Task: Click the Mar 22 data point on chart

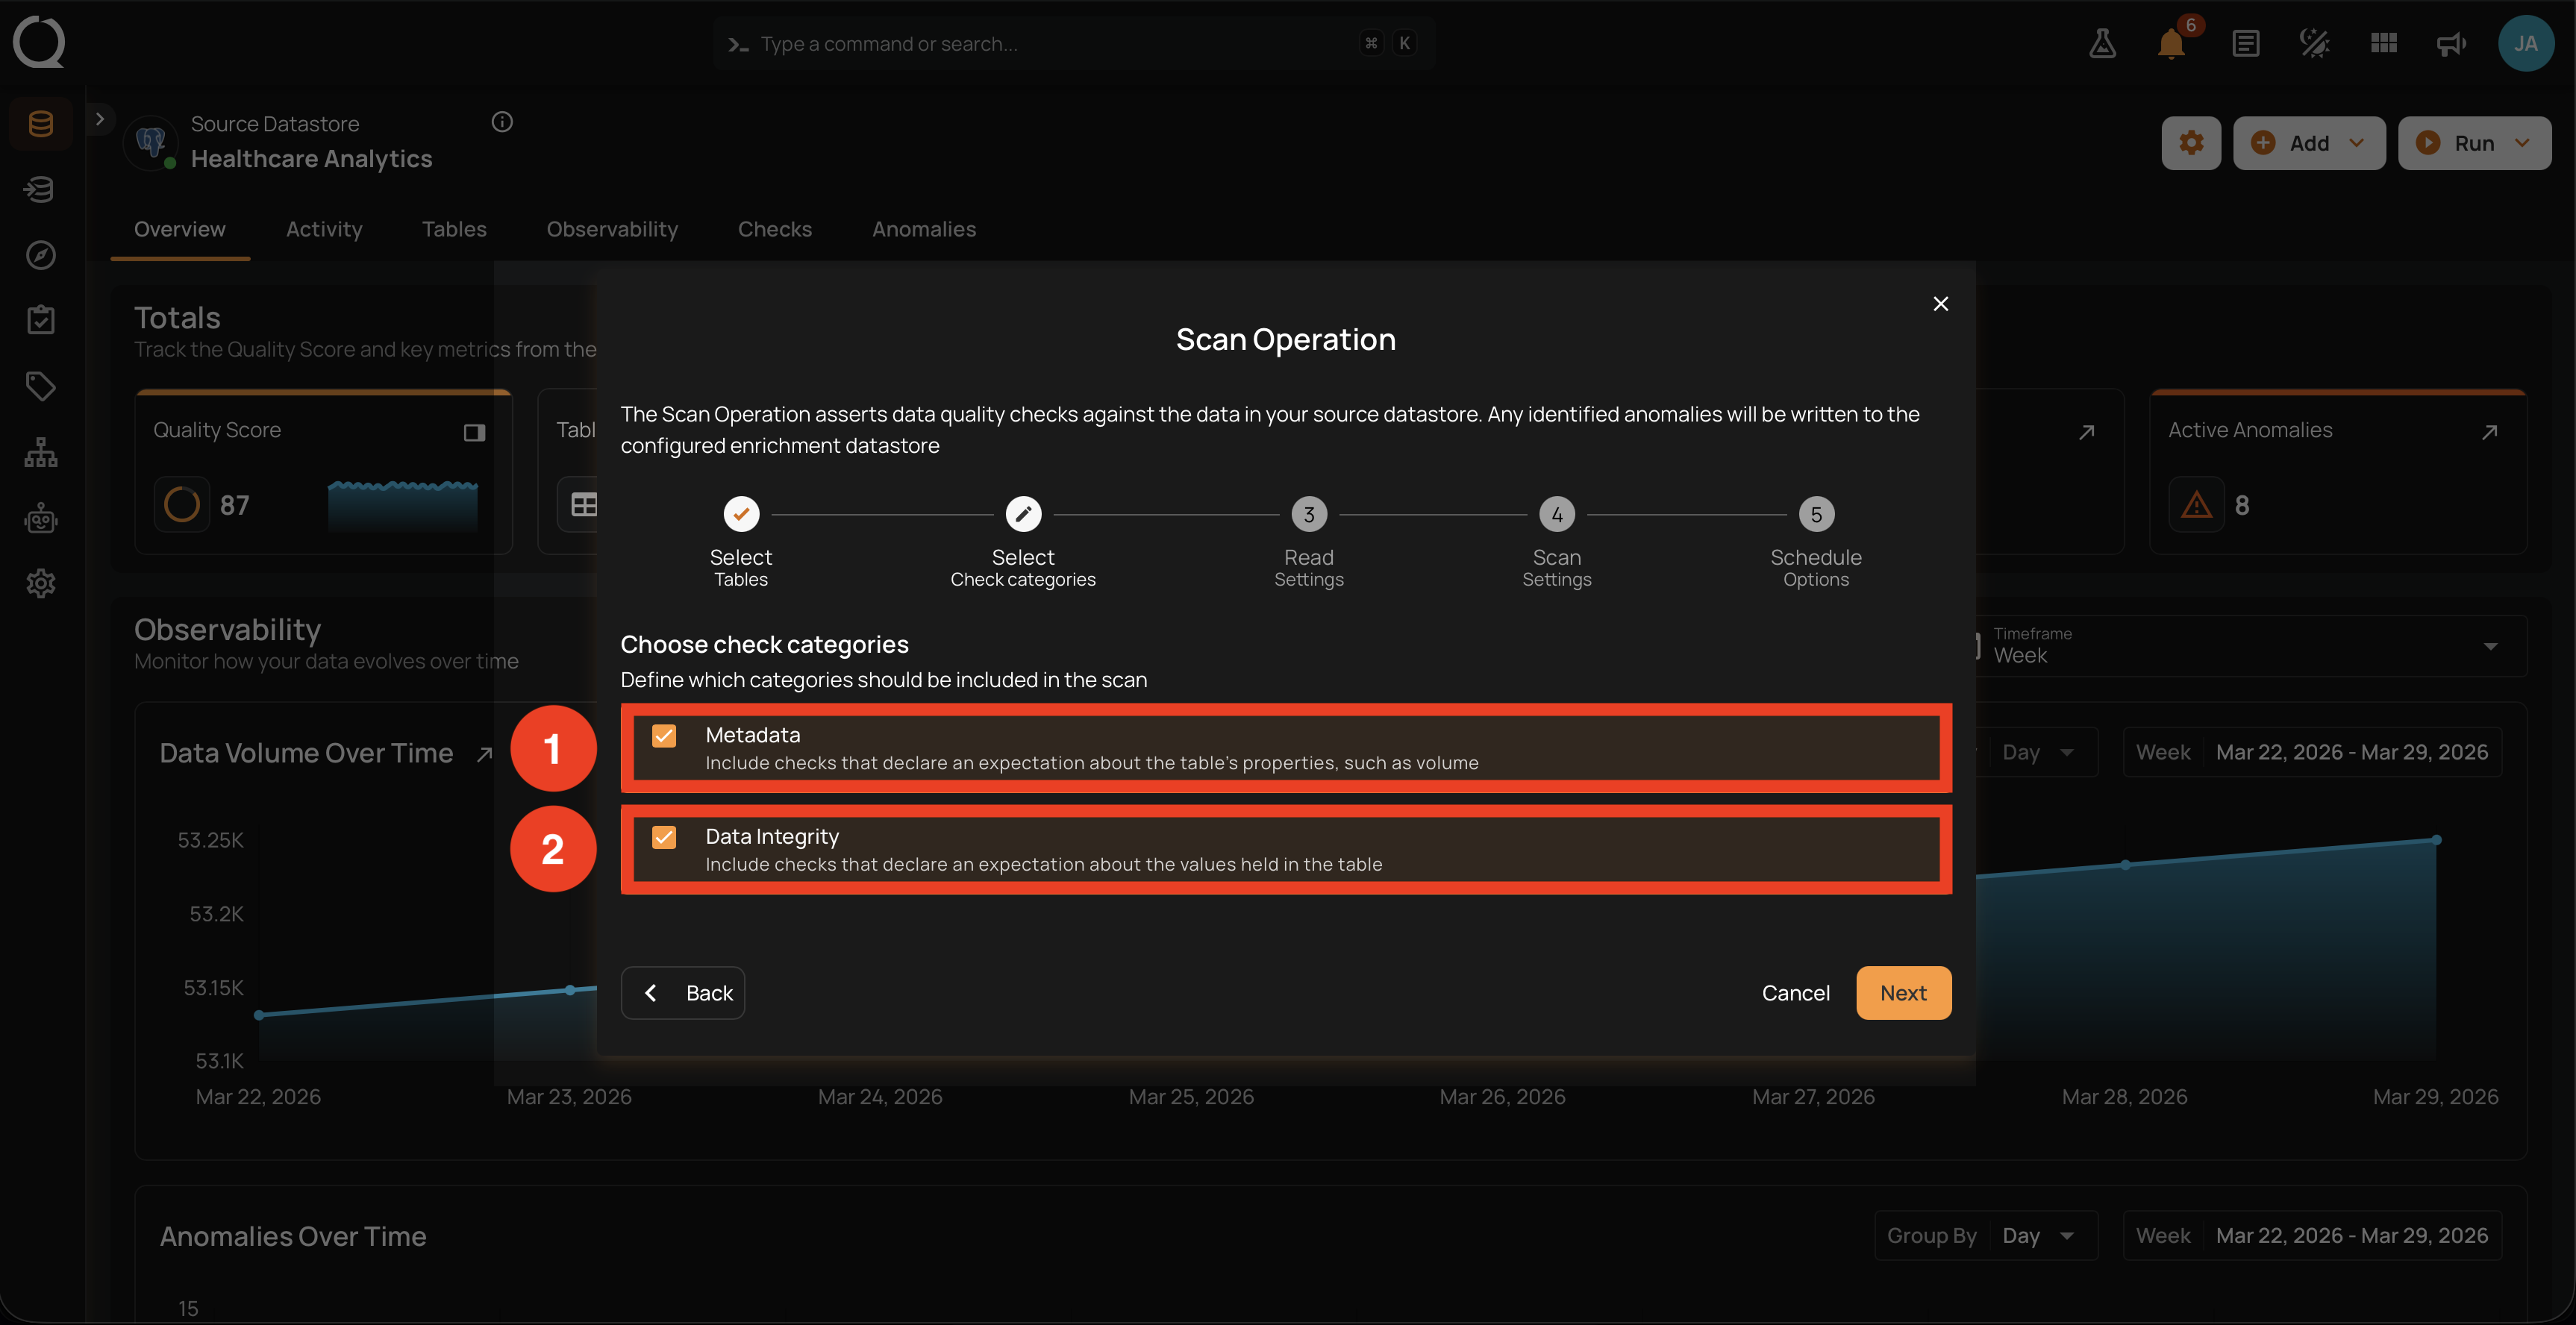Action: tap(259, 1015)
